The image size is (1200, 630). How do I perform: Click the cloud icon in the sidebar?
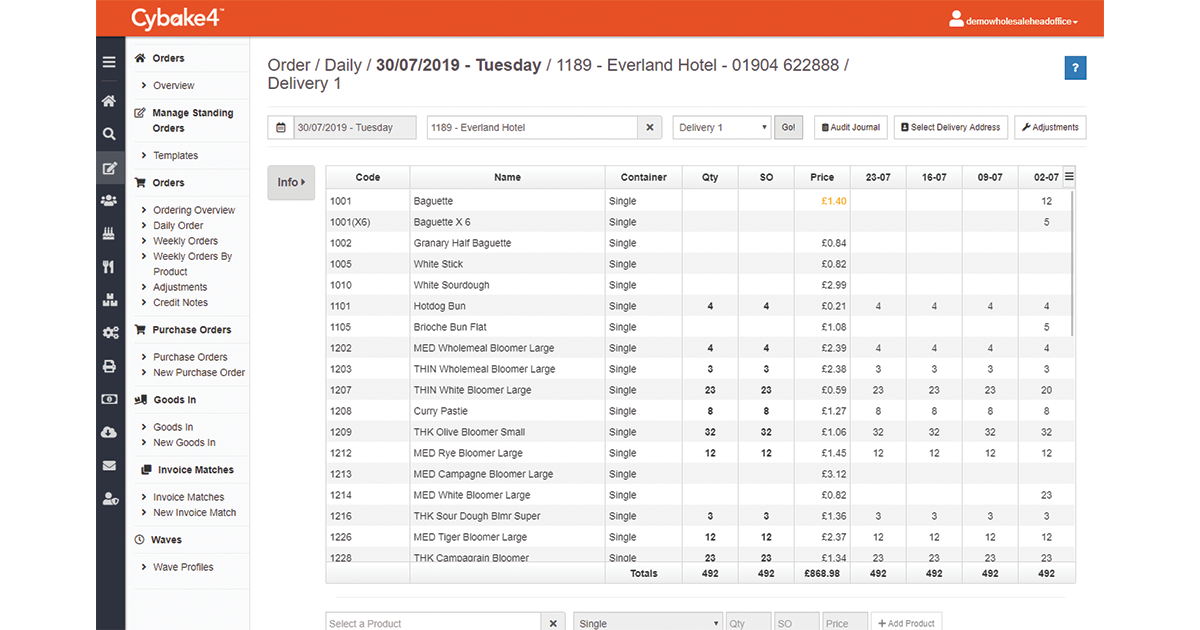pyautogui.click(x=109, y=432)
